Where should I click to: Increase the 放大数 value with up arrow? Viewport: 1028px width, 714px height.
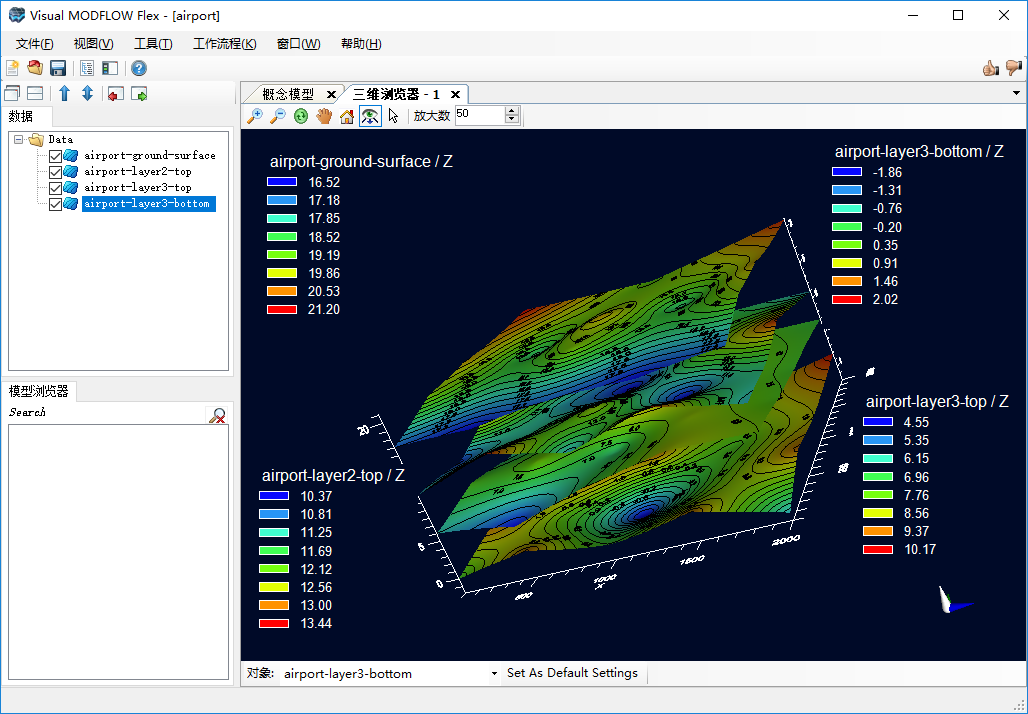(x=512, y=111)
